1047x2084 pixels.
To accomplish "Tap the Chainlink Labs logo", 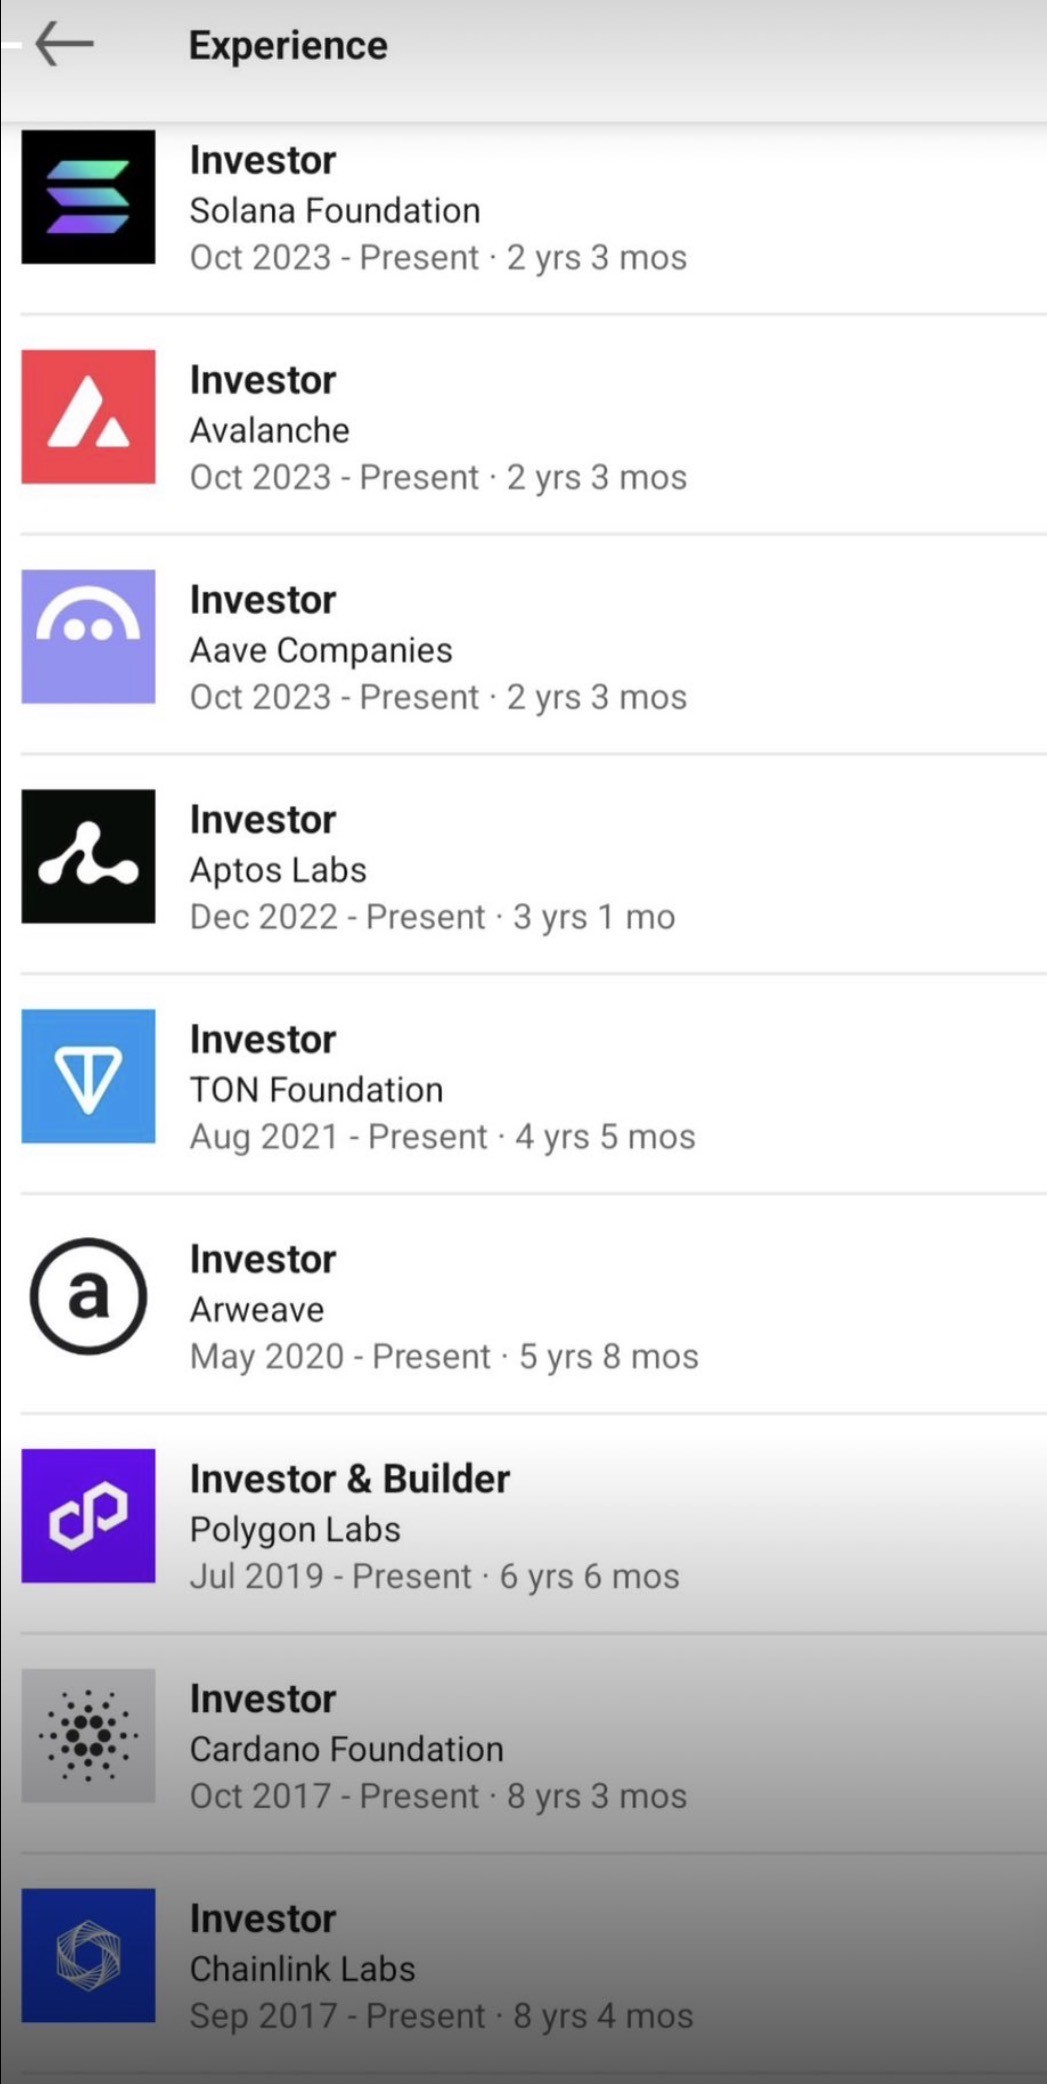I will (88, 1956).
